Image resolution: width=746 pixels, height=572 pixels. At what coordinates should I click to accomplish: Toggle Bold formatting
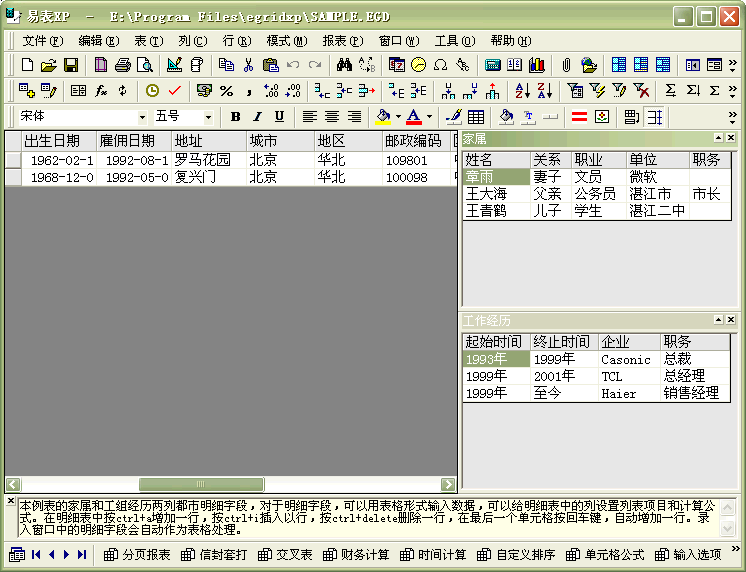pyautogui.click(x=235, y=117)
